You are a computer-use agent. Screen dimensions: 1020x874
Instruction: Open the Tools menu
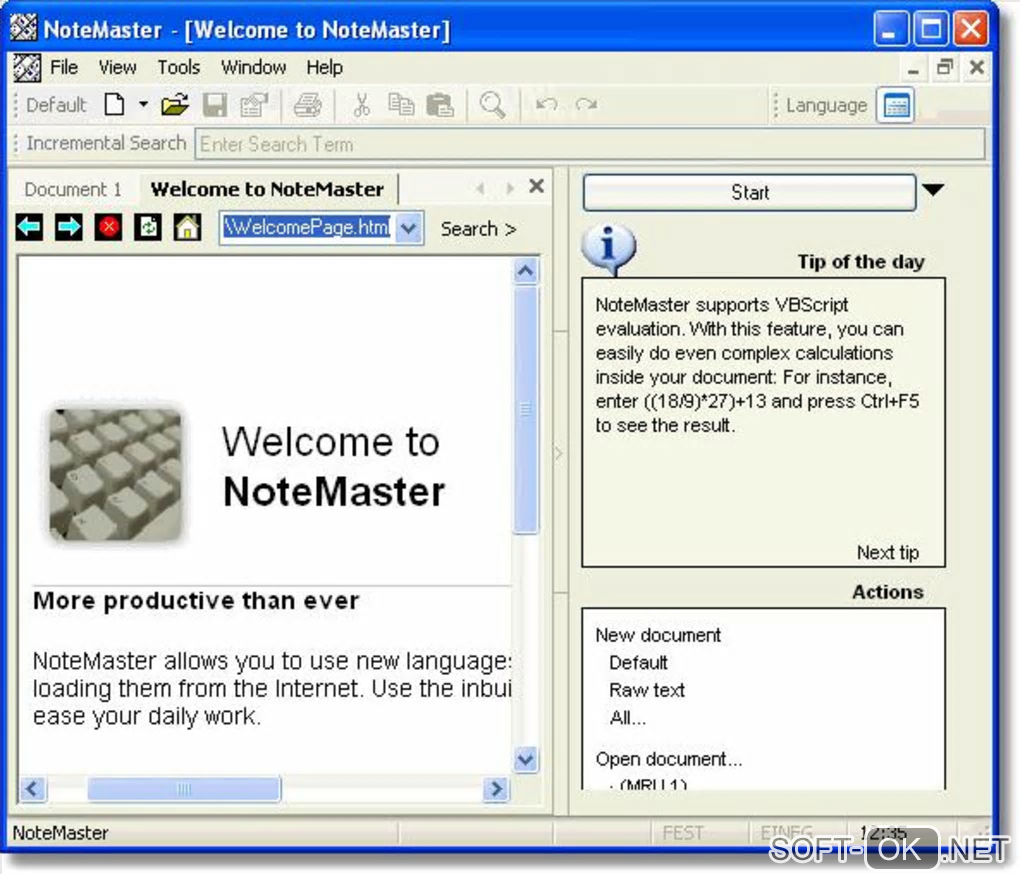[x=179, y=67]
